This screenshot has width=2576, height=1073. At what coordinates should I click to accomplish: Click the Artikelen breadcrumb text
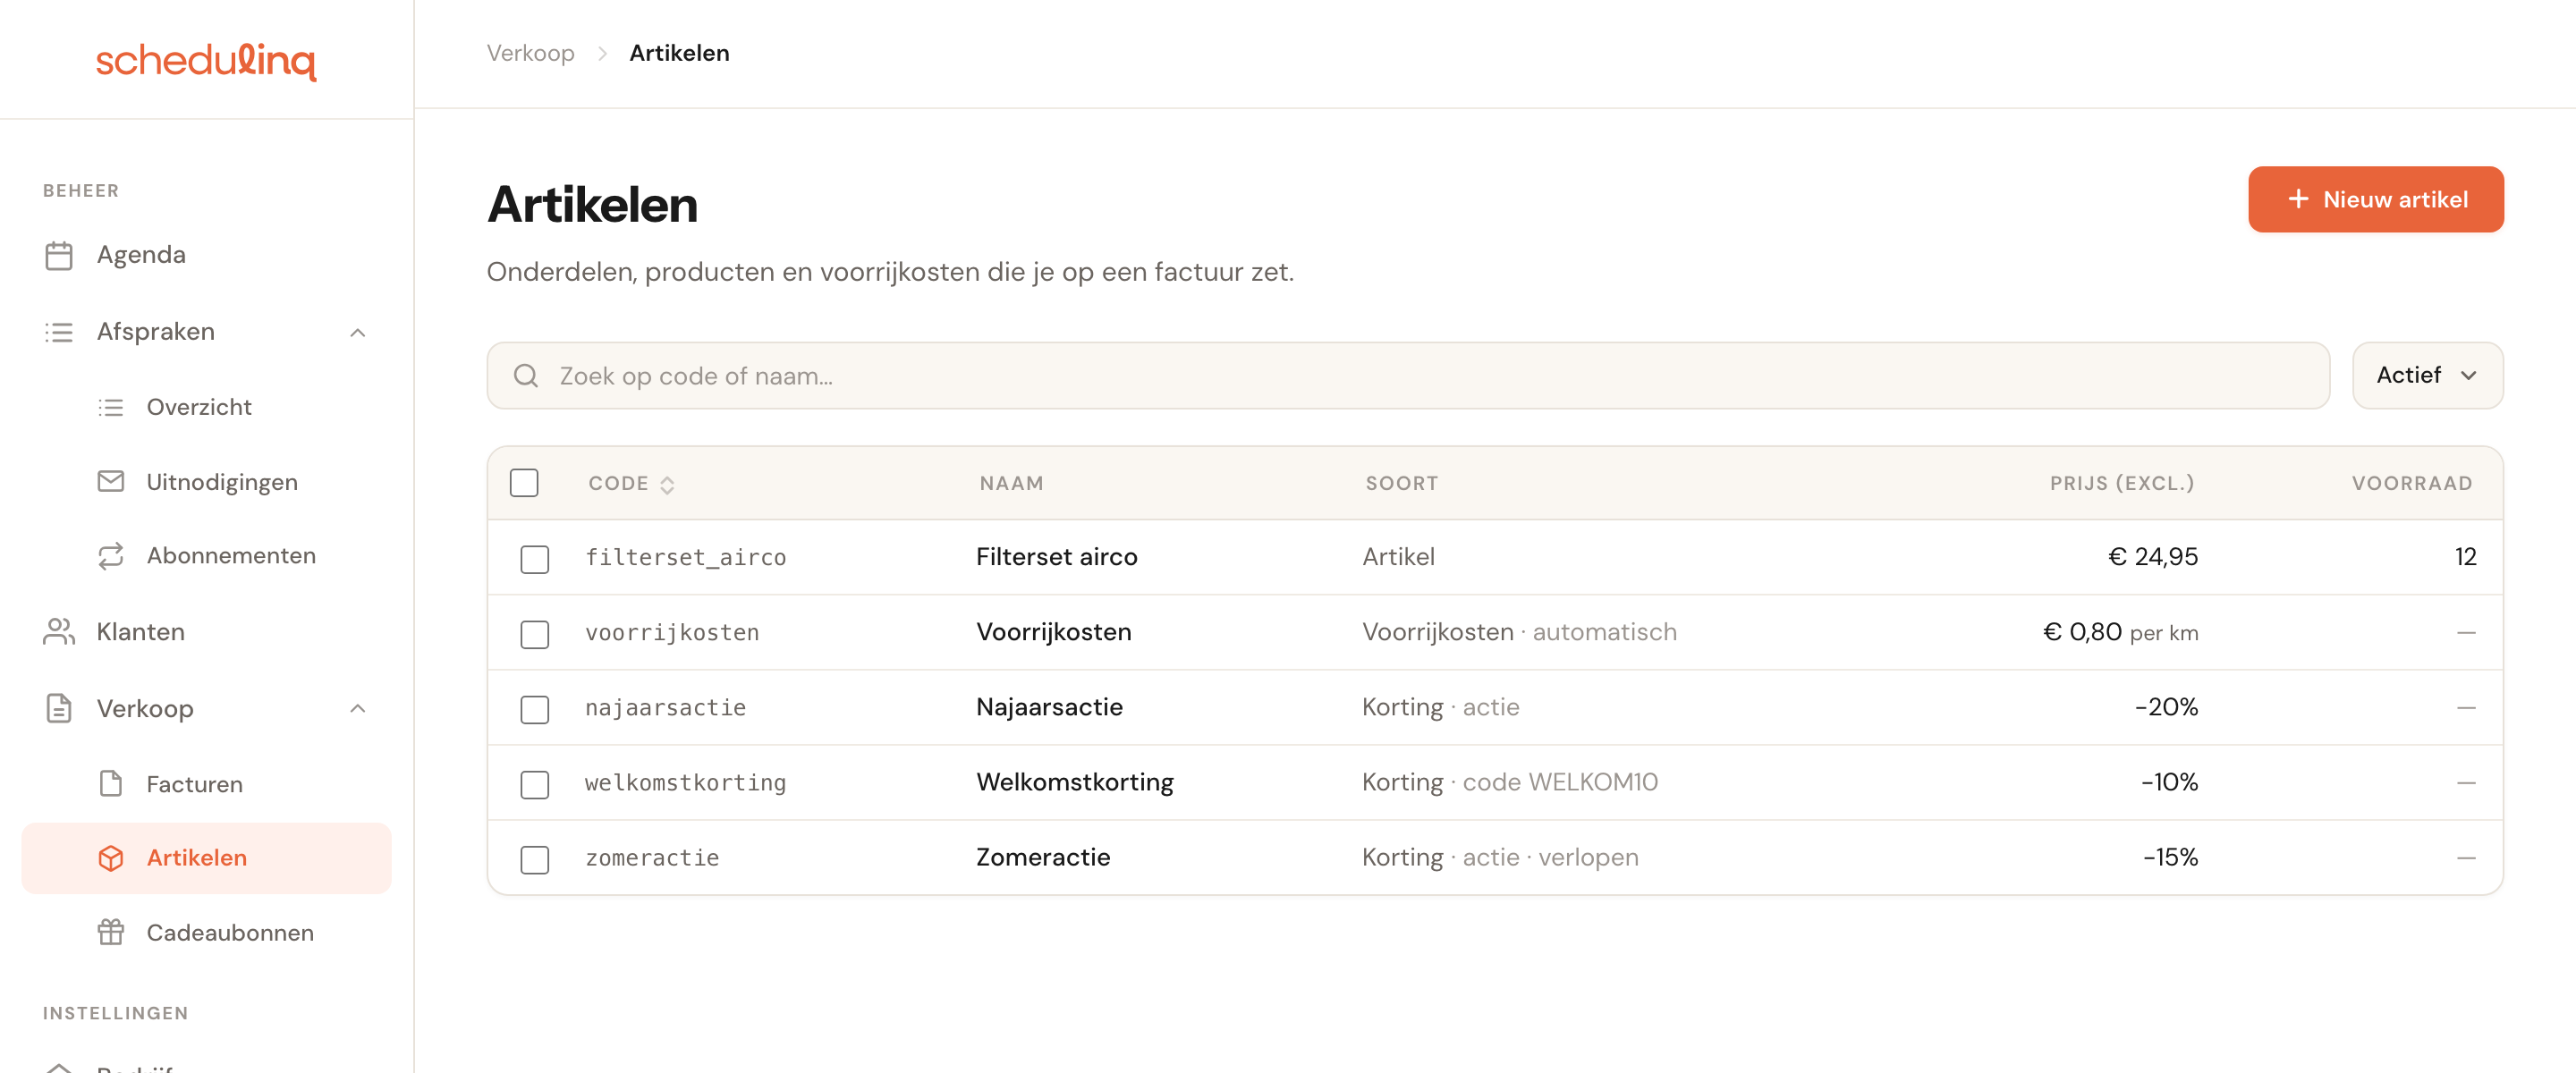tap(679, 53)
